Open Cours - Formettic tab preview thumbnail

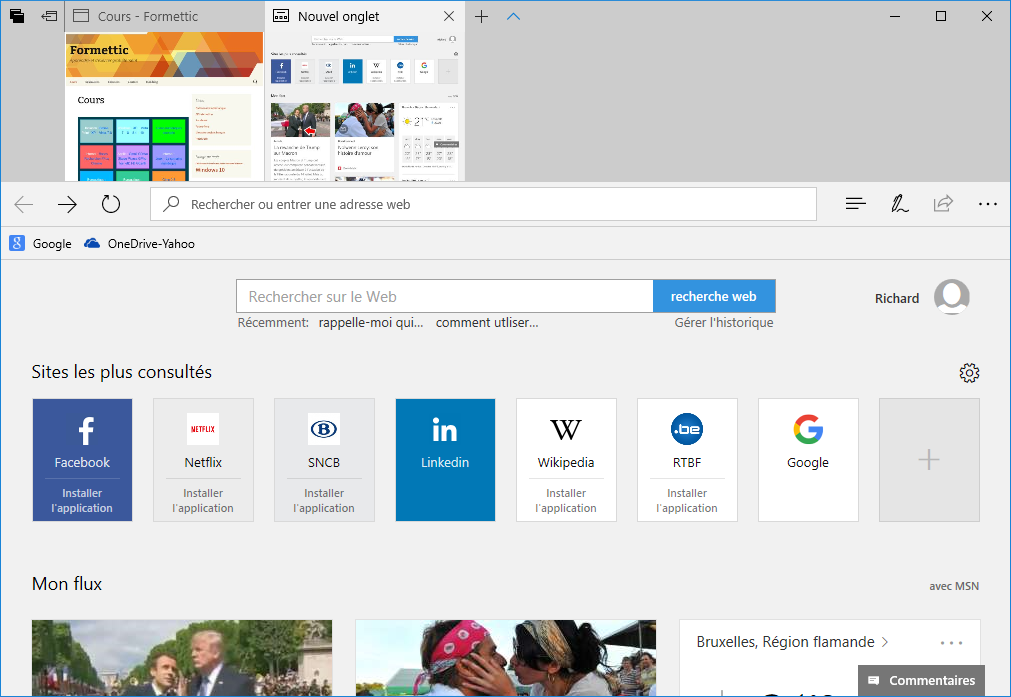164,106
